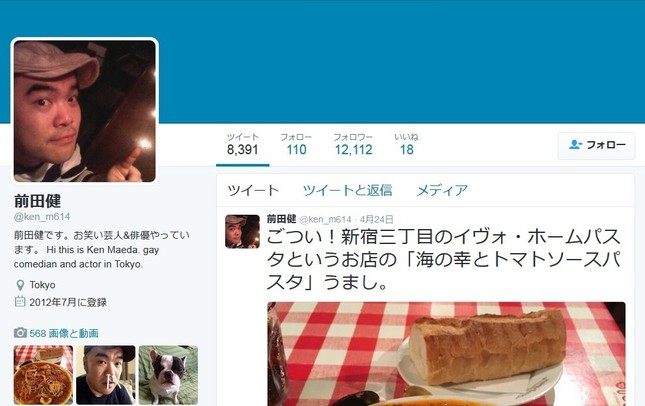
Task: Click the location pin icon beside Tokyo
Action: click(x=20, y=285)
